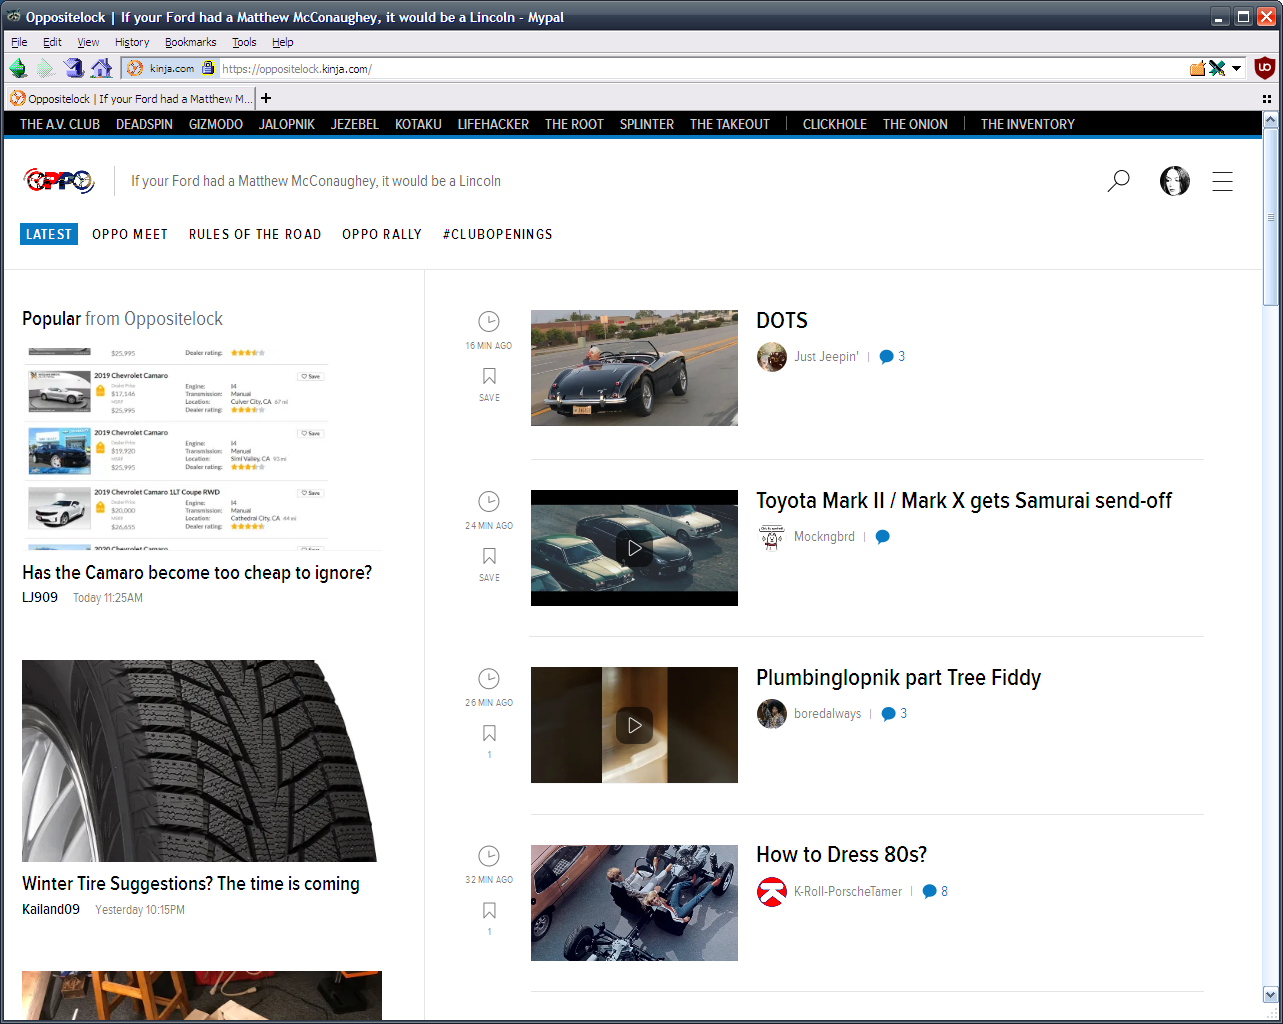Click the URL address field
This screenshot has width=1283, height=1024.
700,69
